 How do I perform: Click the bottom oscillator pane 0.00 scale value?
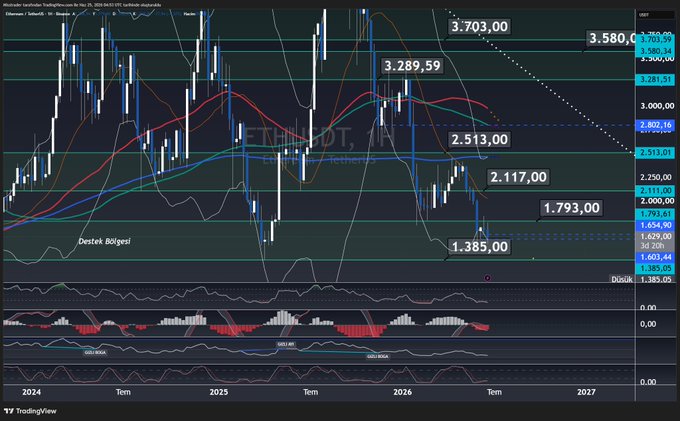[648, 382]
